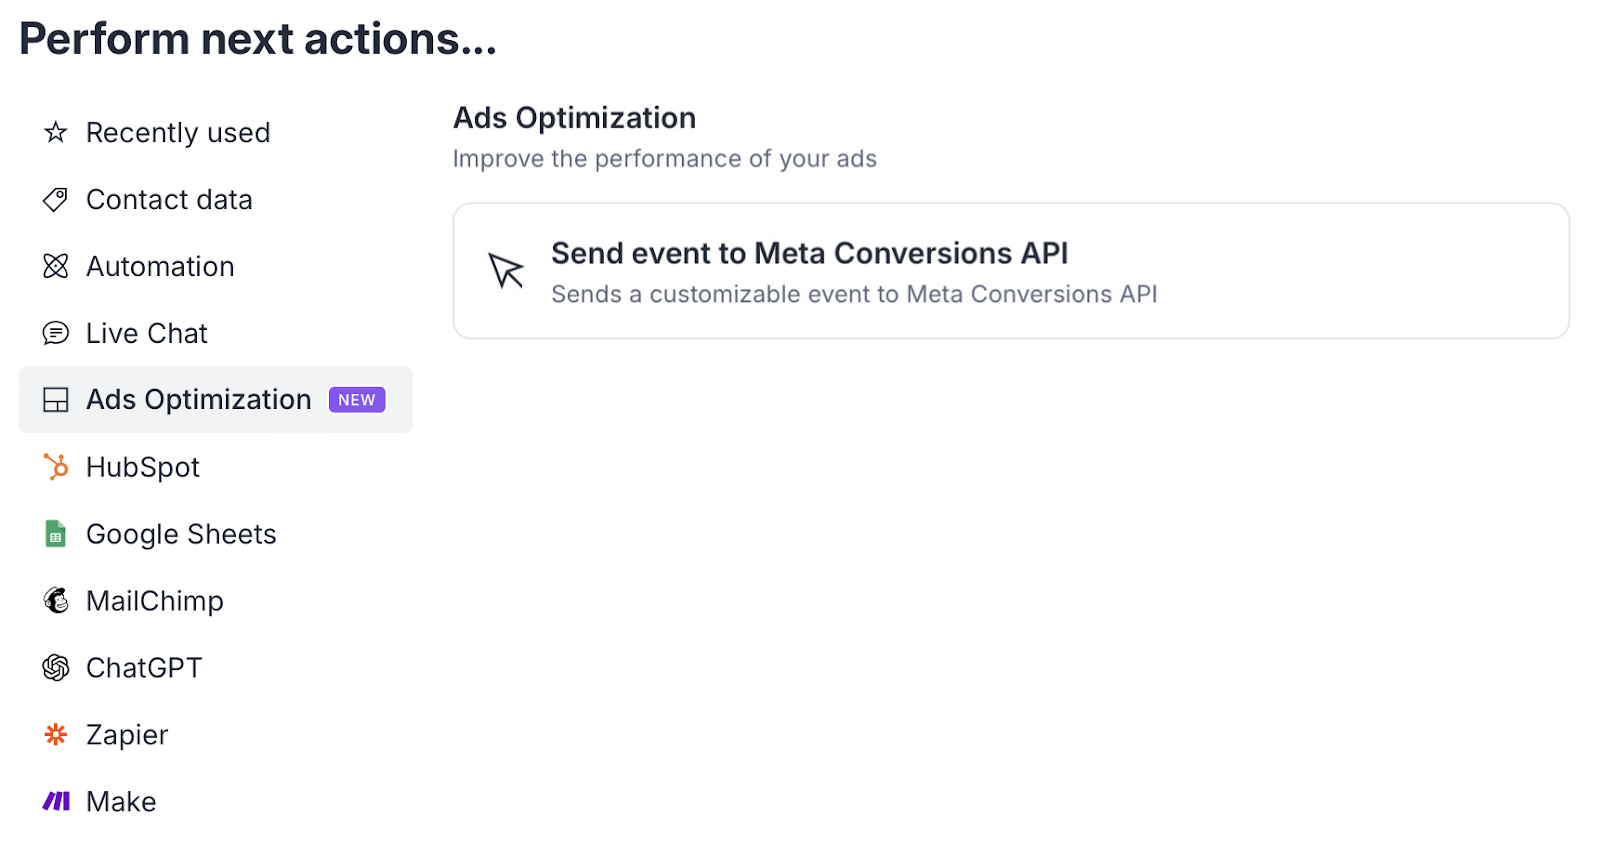1600x844 pixels.
Task: Click the Make logo icon
Action: 56,801
